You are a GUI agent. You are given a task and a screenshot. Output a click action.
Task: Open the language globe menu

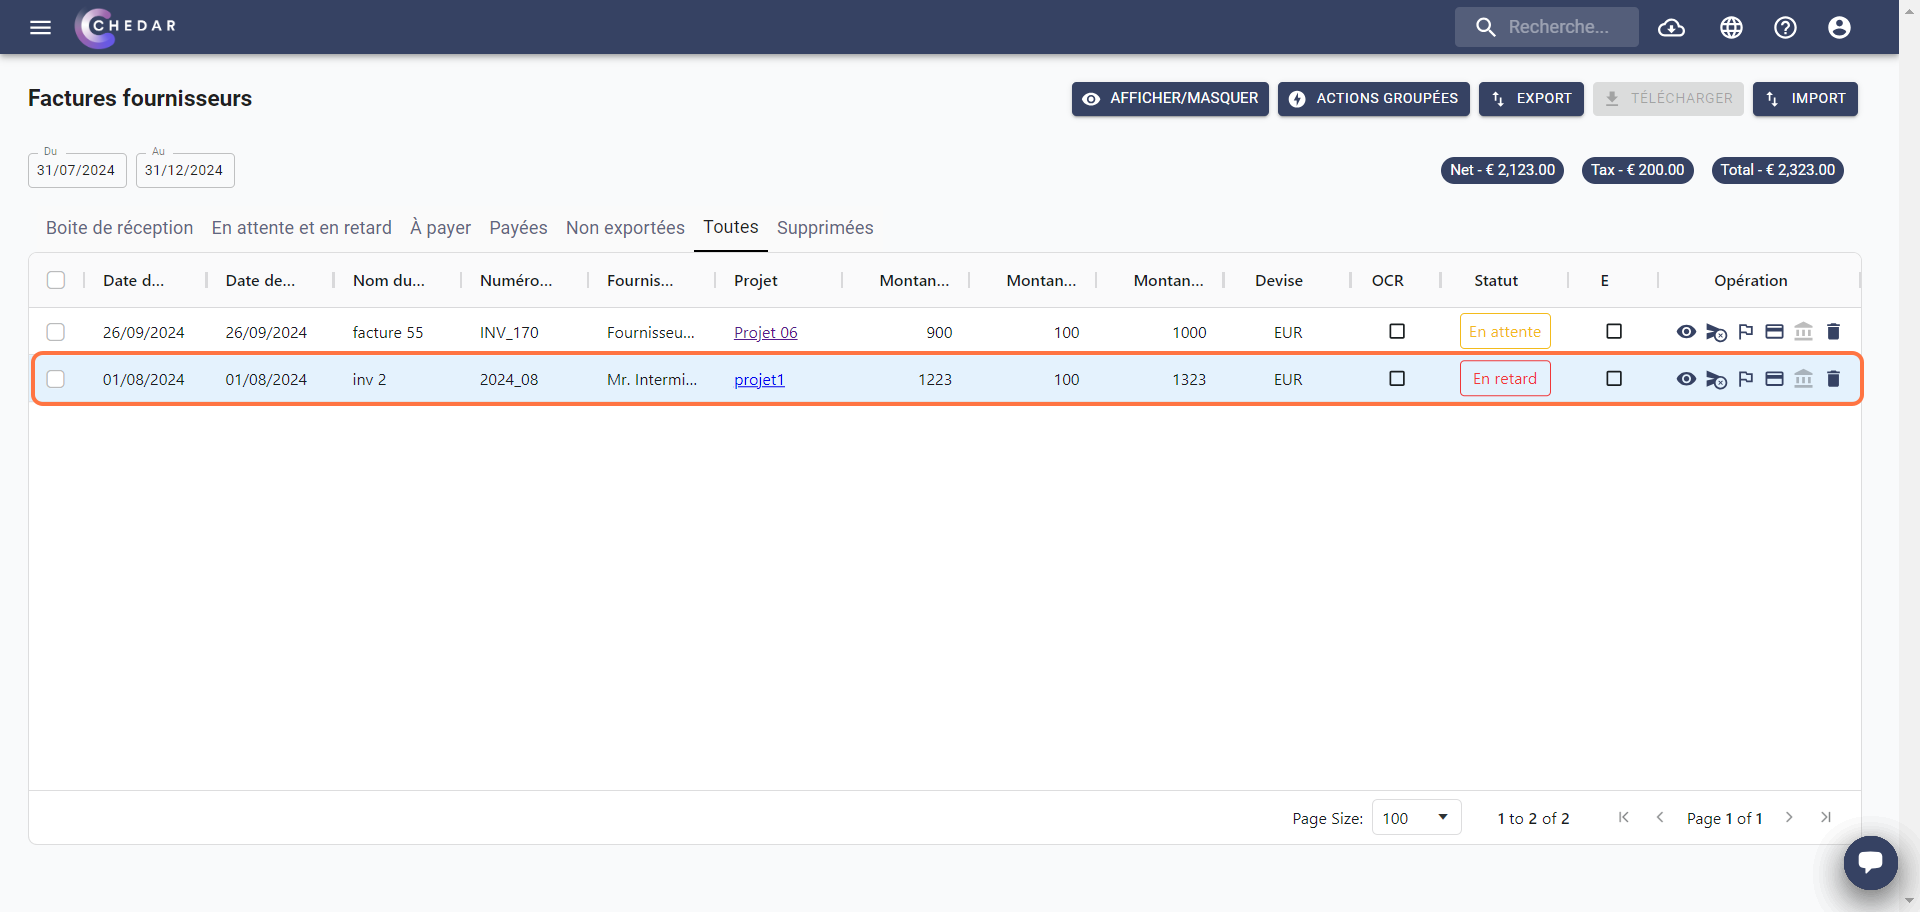tap(1731, 27)
